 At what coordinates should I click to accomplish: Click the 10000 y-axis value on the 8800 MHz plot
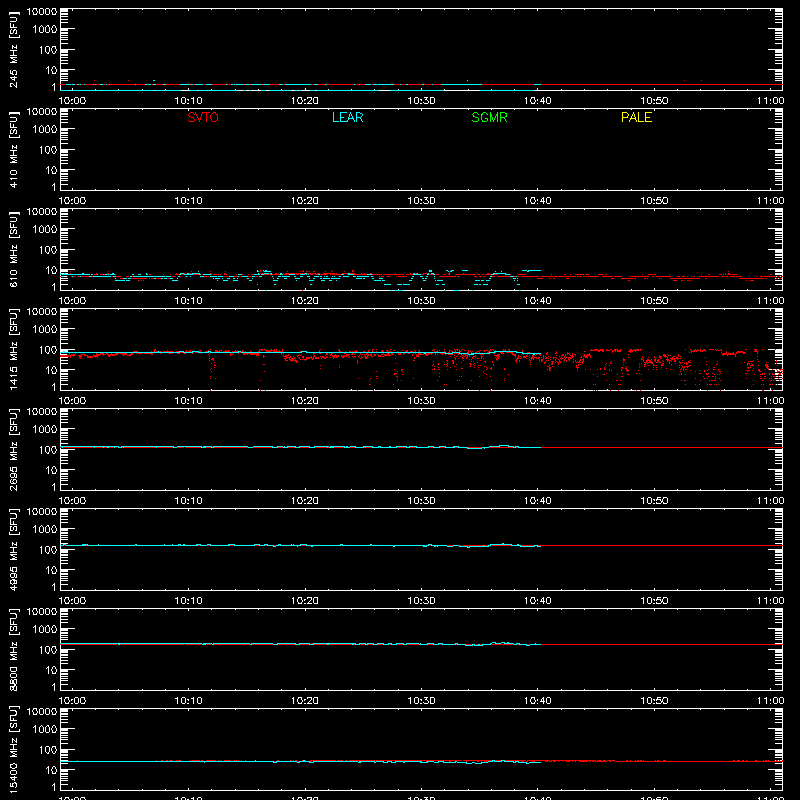pyautogui.click(x=42, y=612)
